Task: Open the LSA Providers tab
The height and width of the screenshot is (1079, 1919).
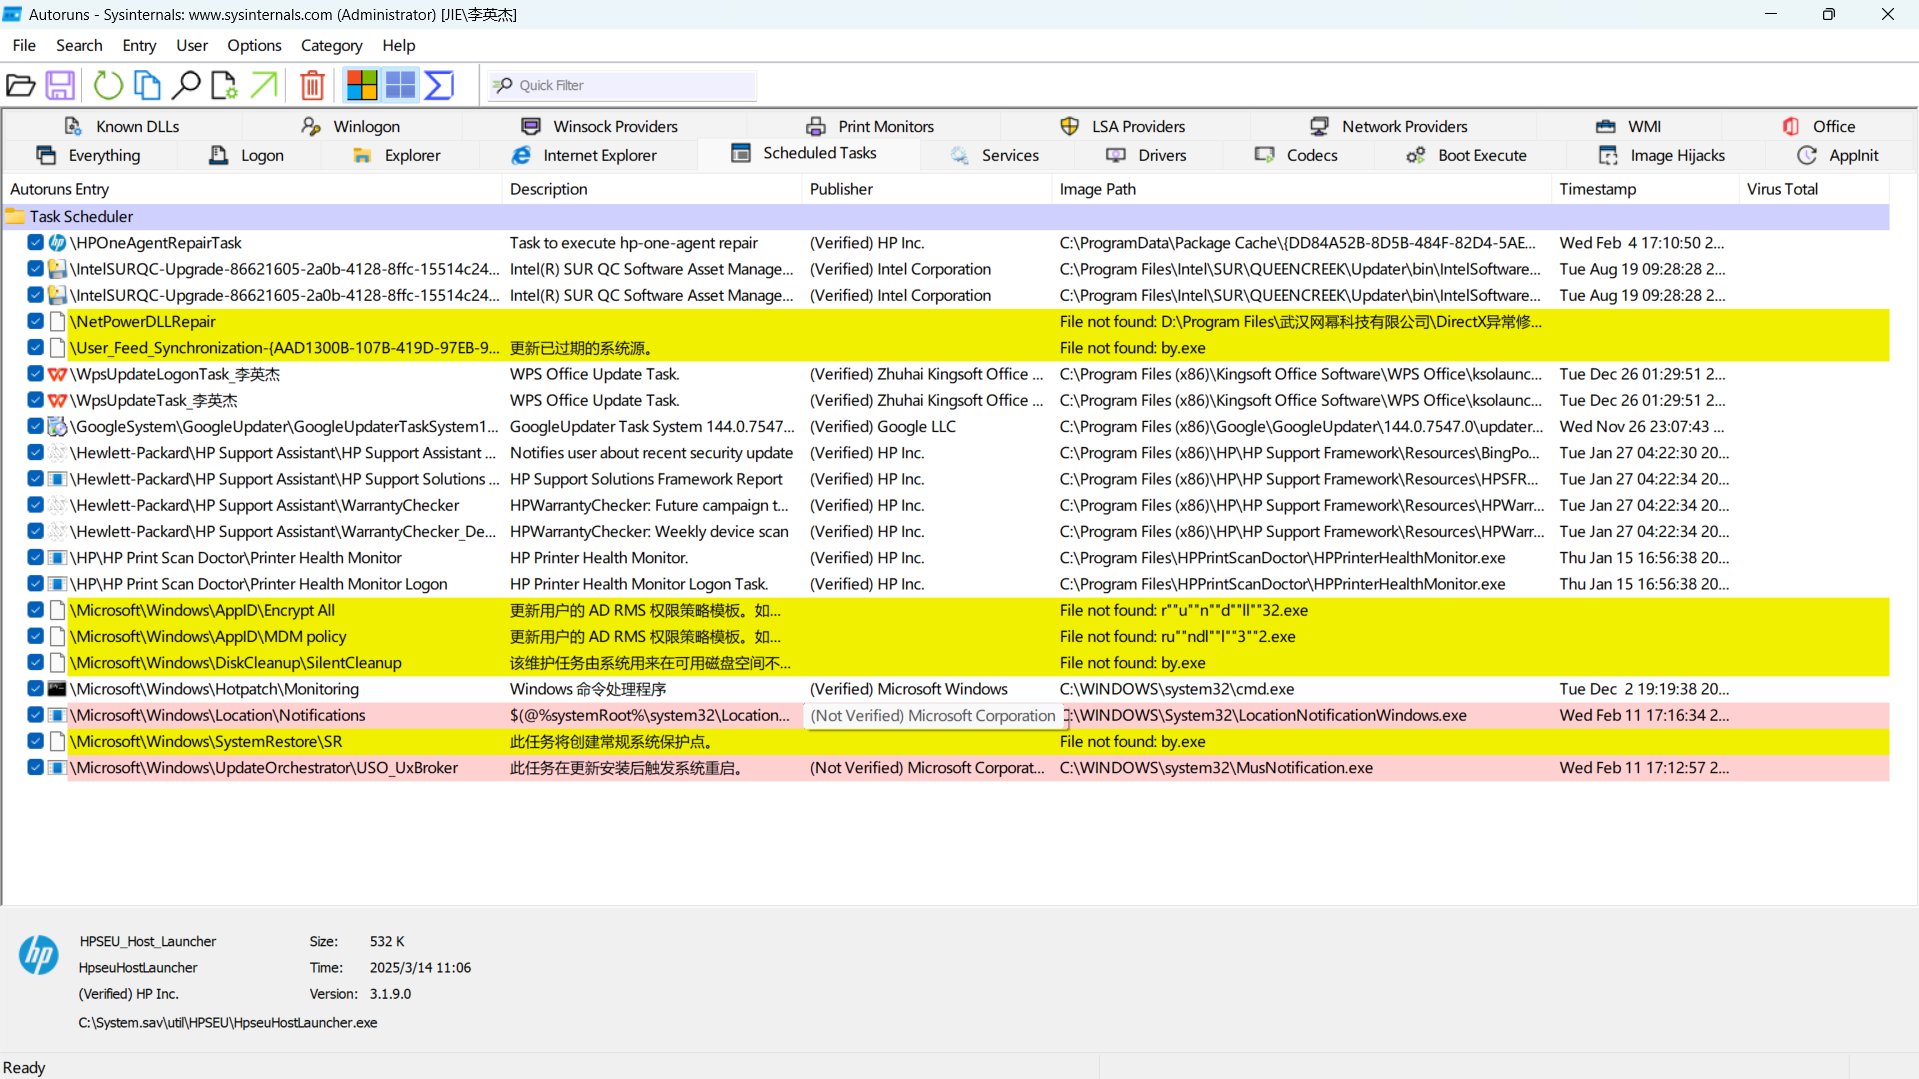Action: [x=1123, y=126]
